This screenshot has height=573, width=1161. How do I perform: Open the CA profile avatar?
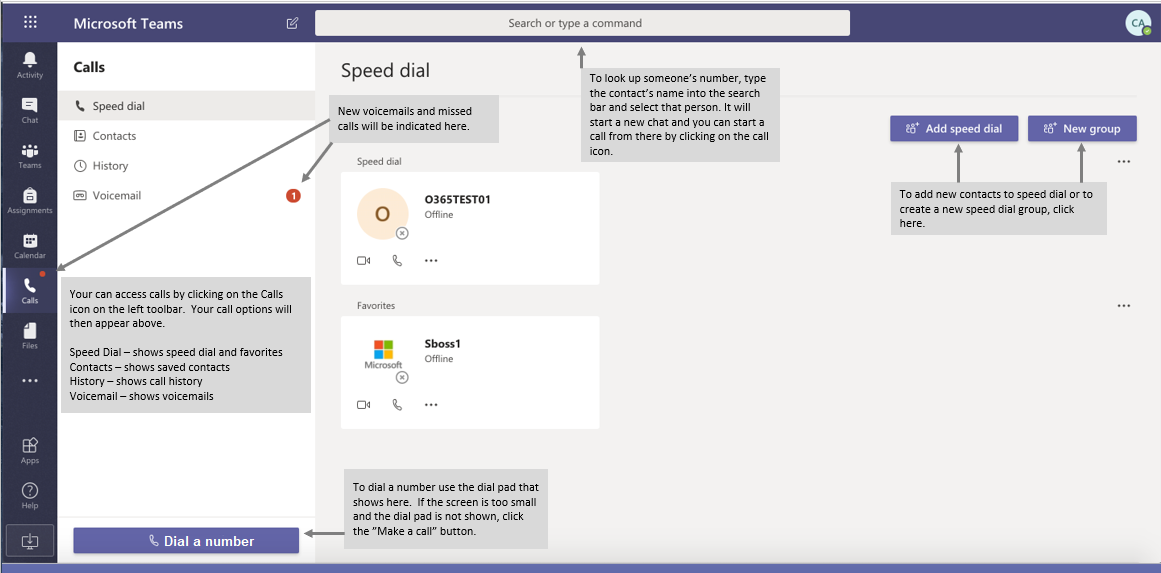click(x=1137, y=23)
